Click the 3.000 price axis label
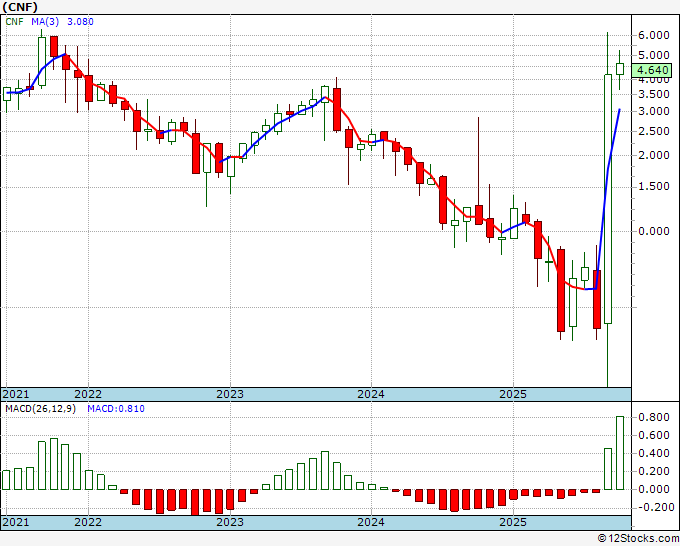680x546 pixels. [654, 111]
